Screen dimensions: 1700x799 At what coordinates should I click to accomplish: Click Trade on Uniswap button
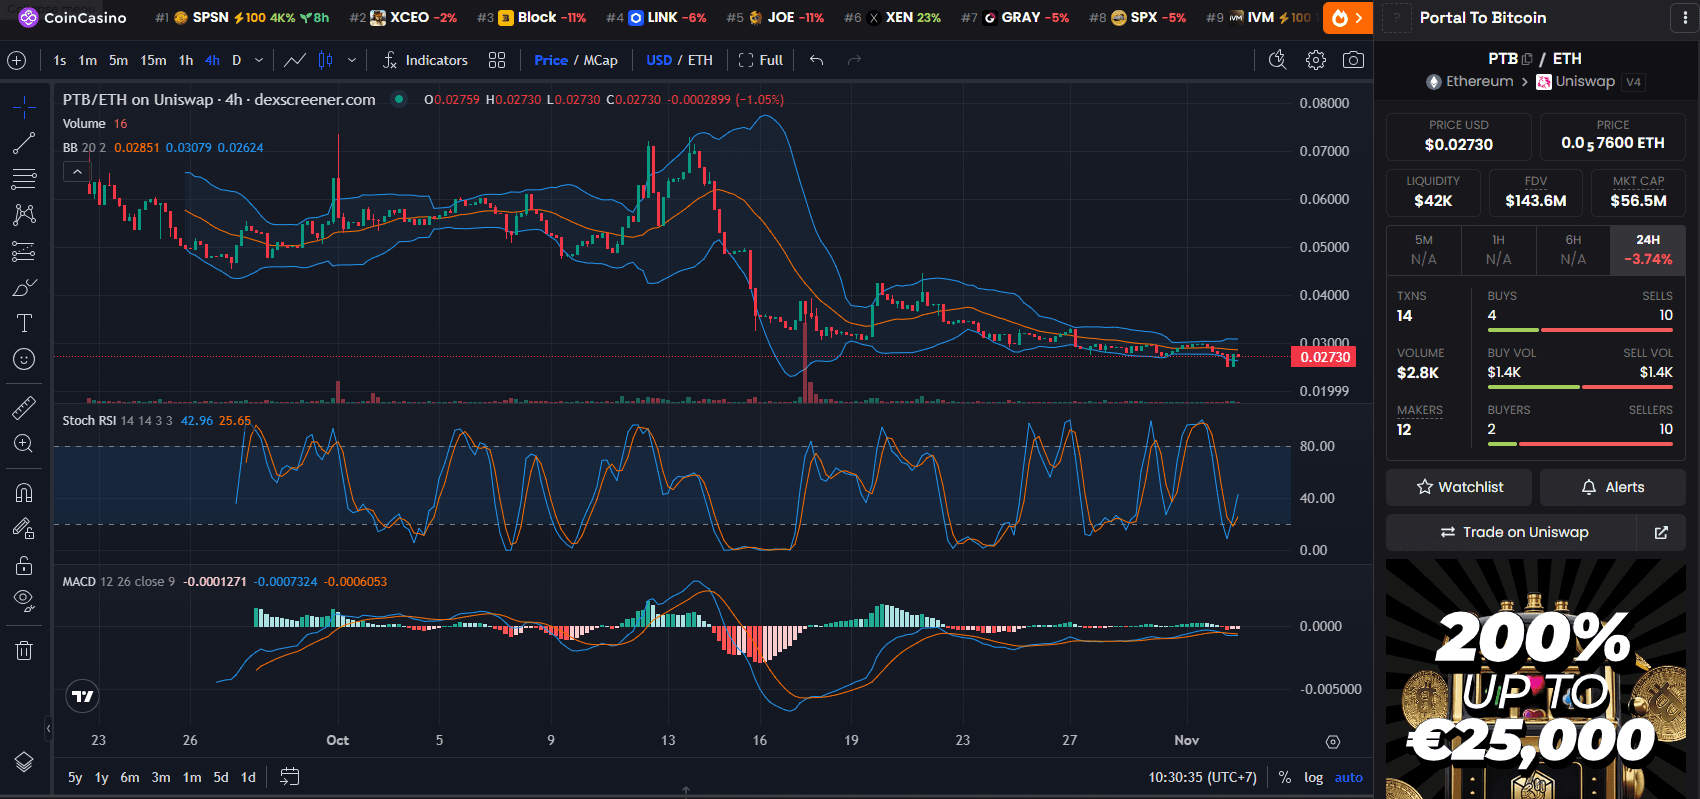coord(1511,532)
